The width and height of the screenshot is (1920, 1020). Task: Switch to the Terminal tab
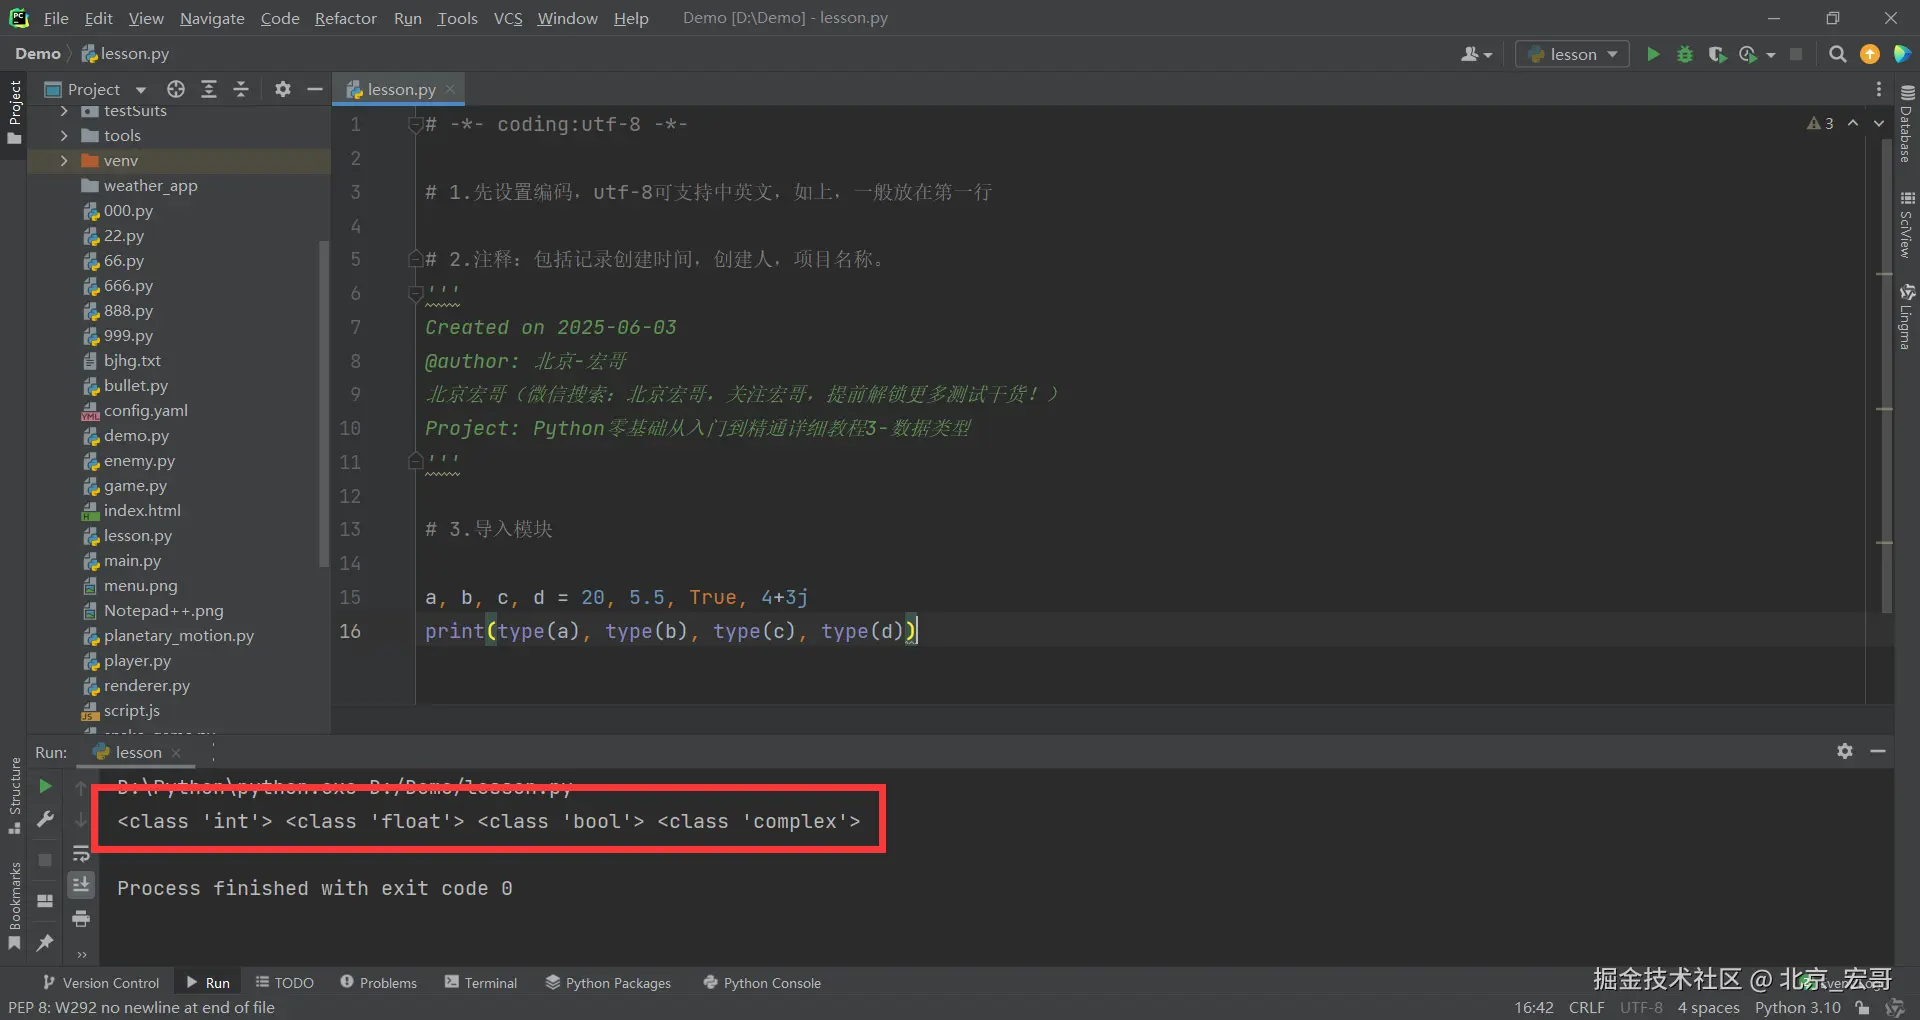tap(481, 983)
